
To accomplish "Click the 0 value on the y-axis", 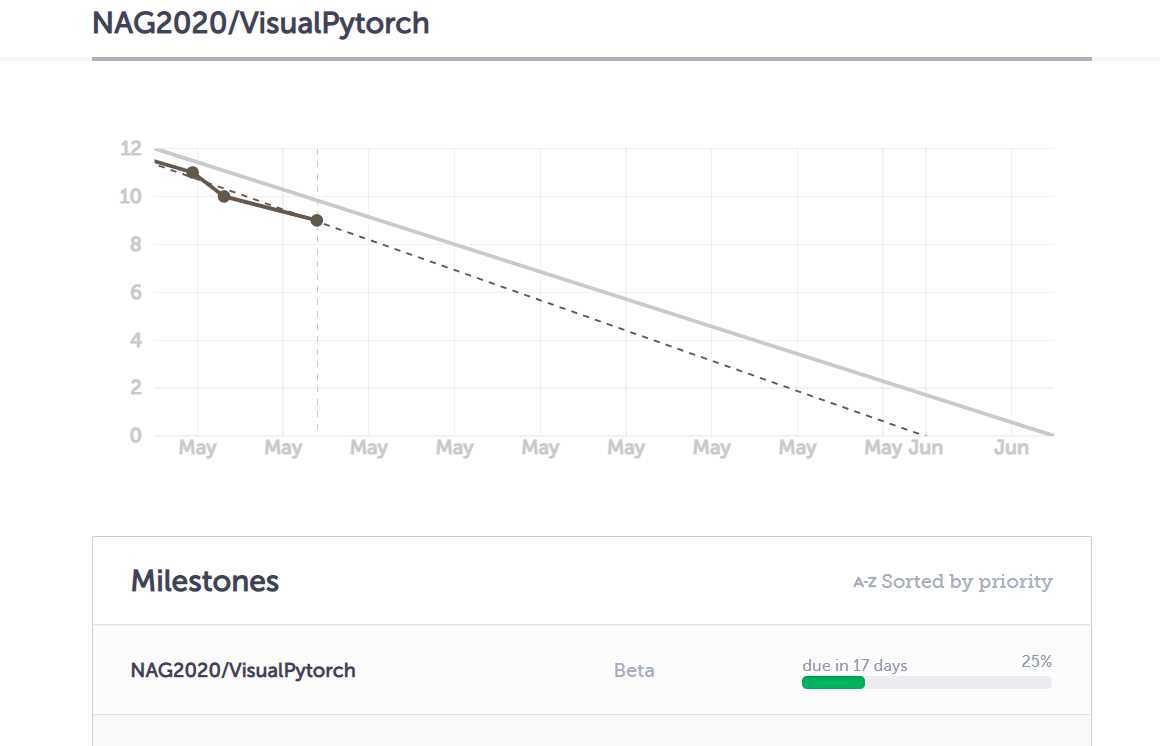I will [135, 435].
